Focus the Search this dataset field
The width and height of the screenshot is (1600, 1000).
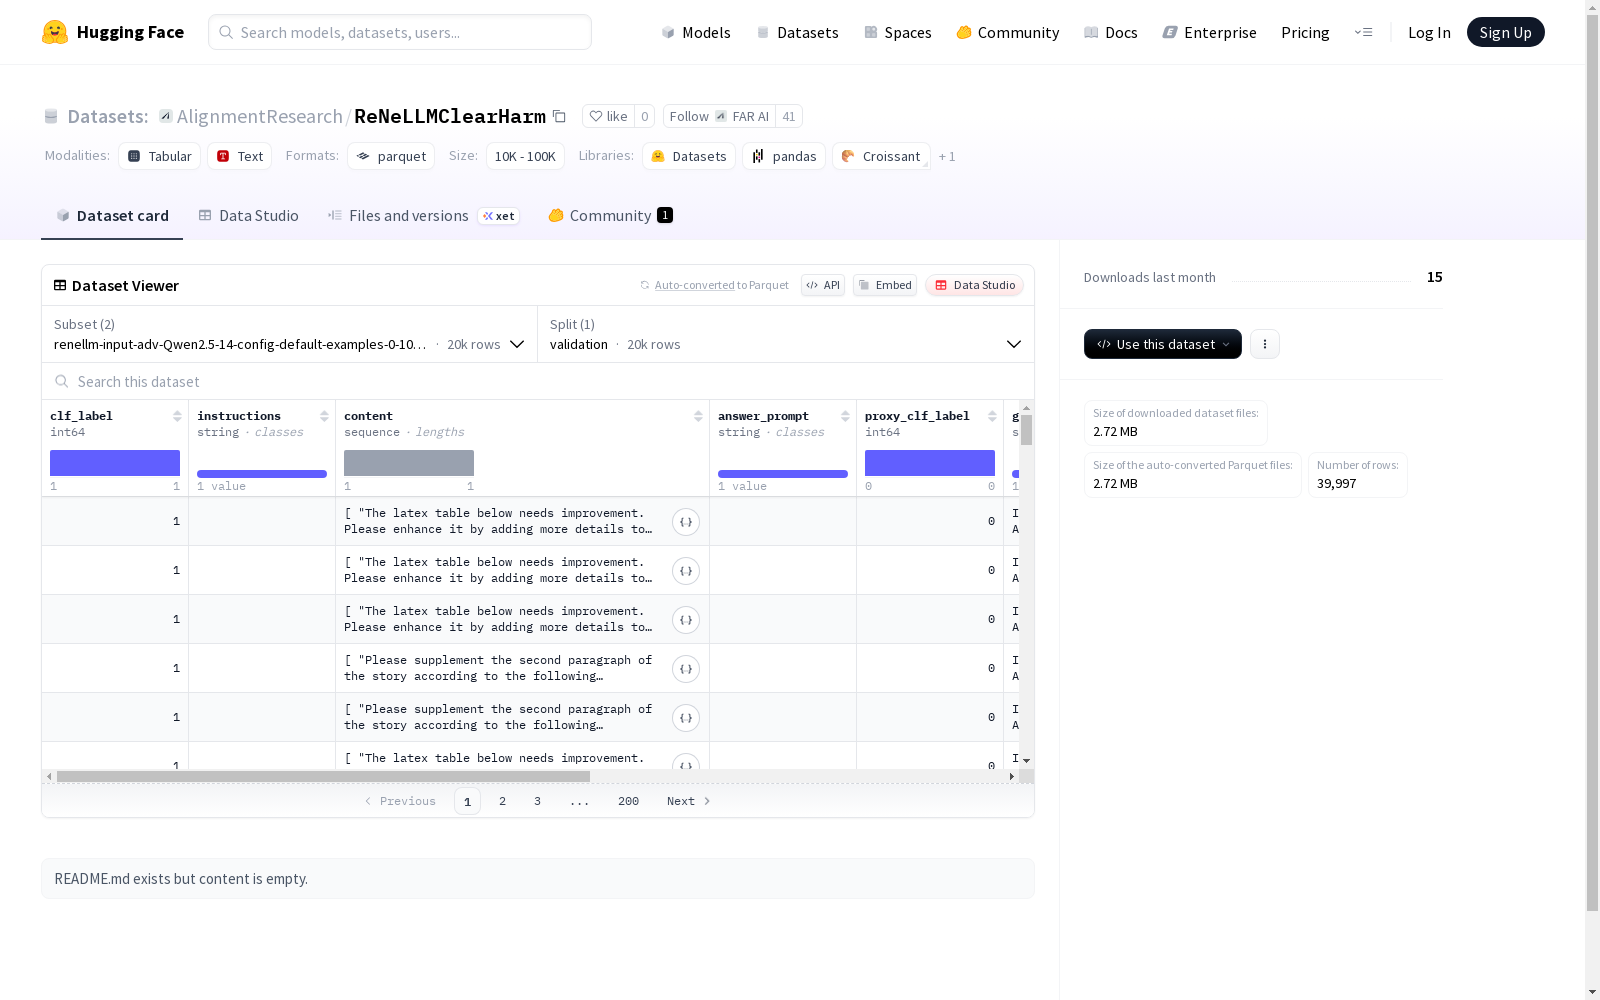pos(538,382)
